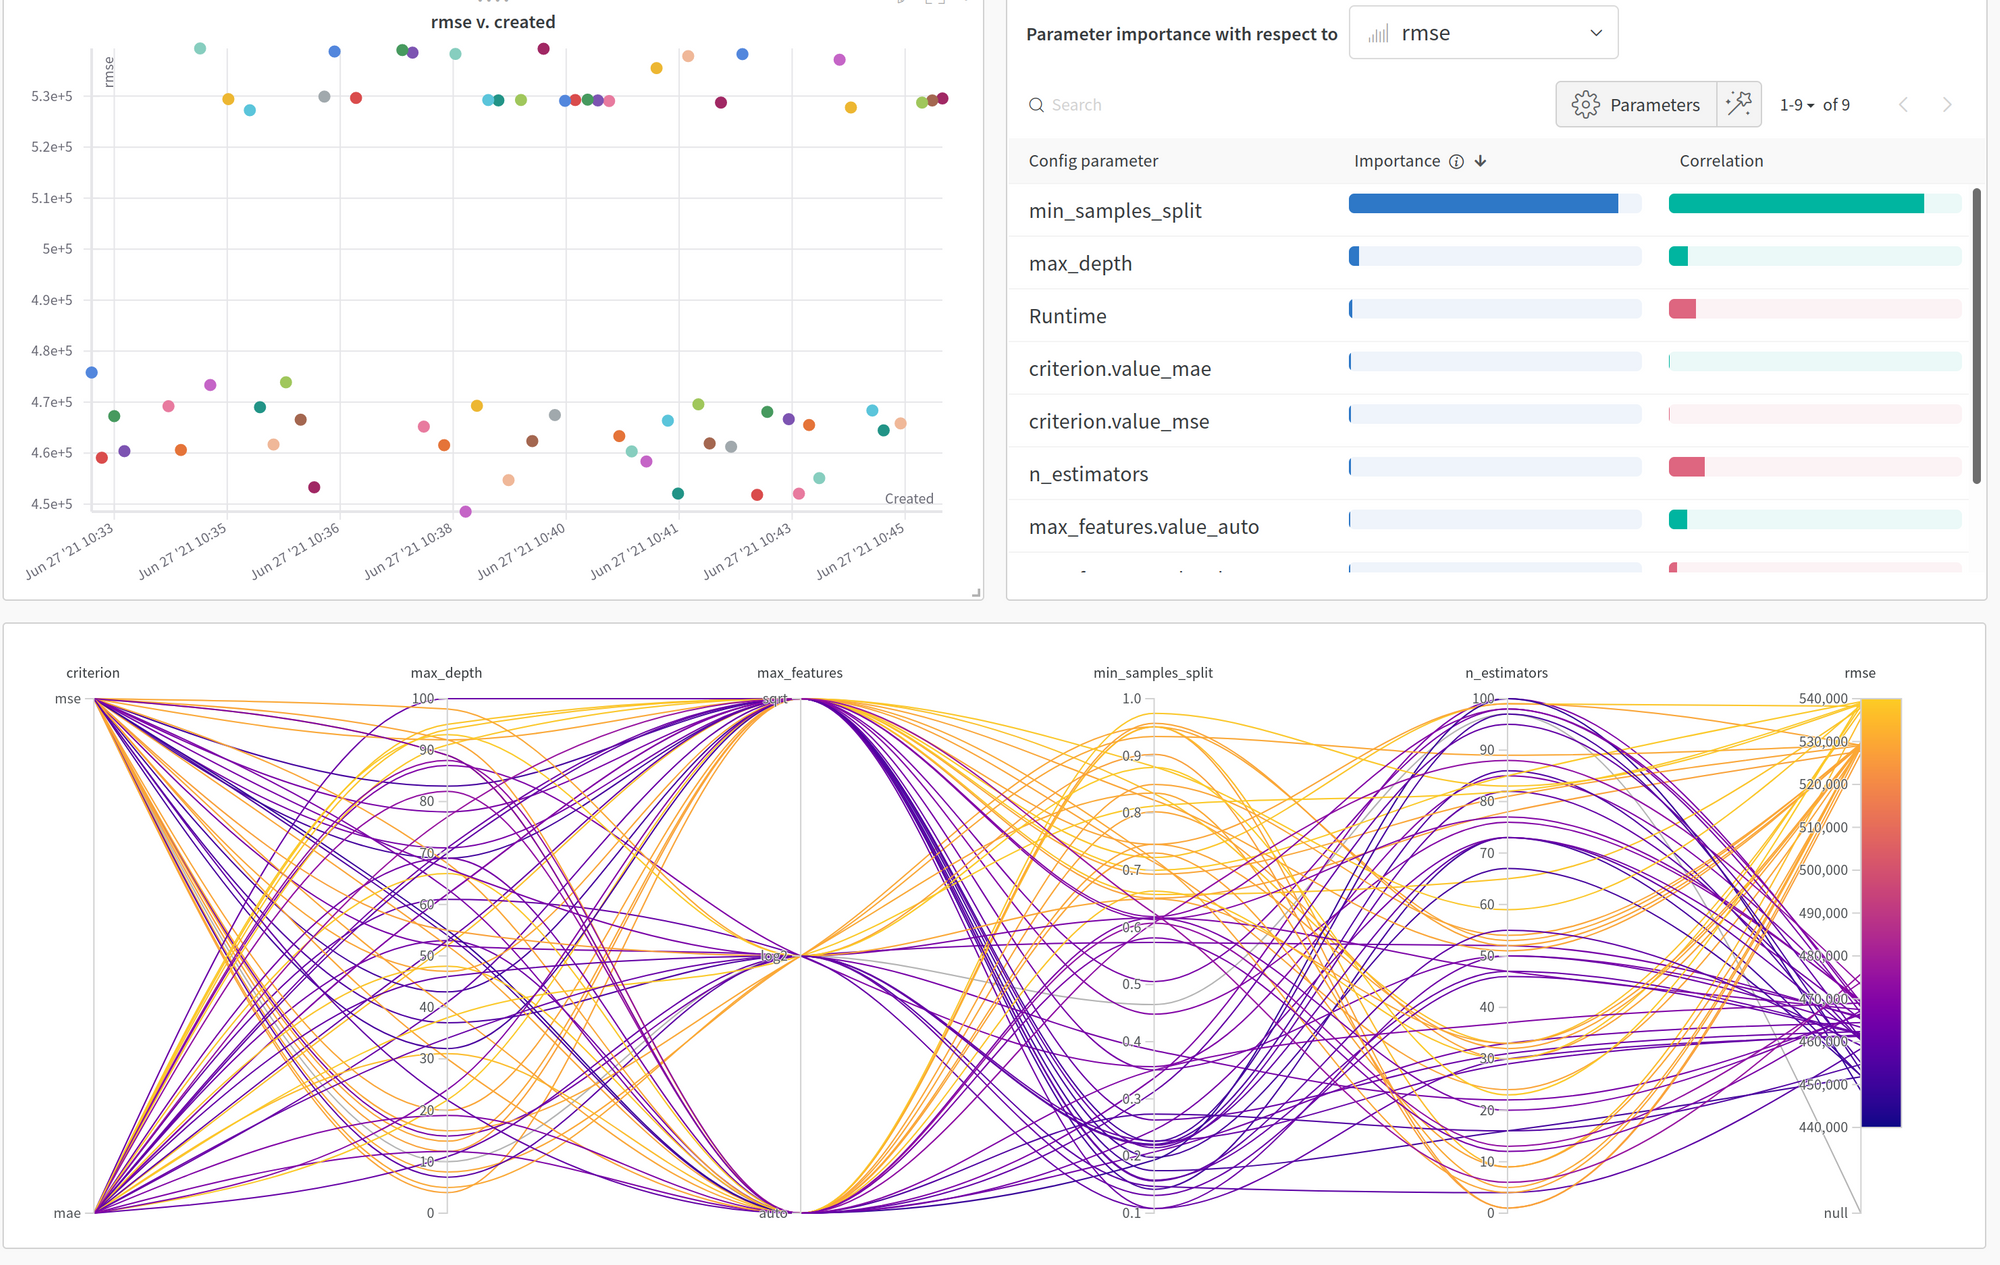This screenshot has width=2000, height=1265.
Task: Click the max_depth importance bar
Action: click(x=1494, y=256)
